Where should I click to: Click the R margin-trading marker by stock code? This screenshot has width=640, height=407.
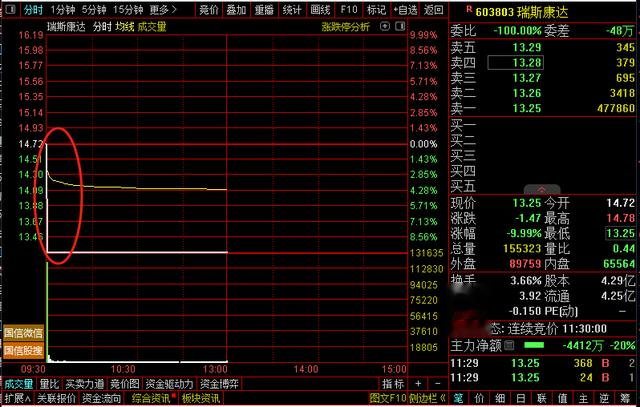pos(469,9)
